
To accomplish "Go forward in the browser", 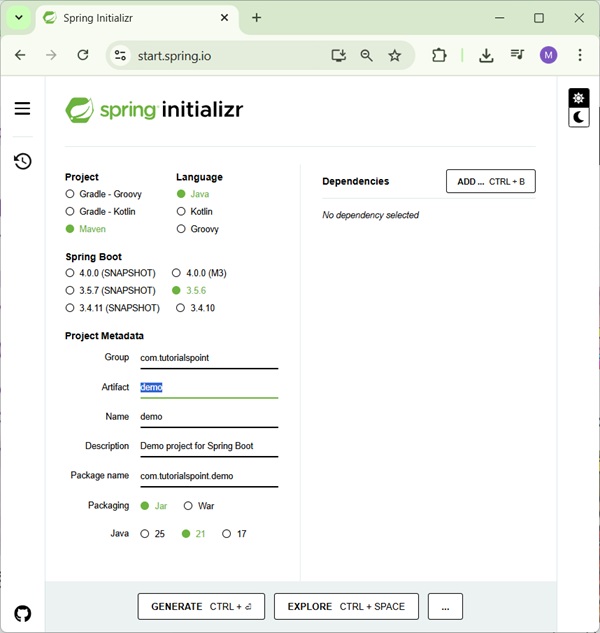I will [x=51, y=55].
